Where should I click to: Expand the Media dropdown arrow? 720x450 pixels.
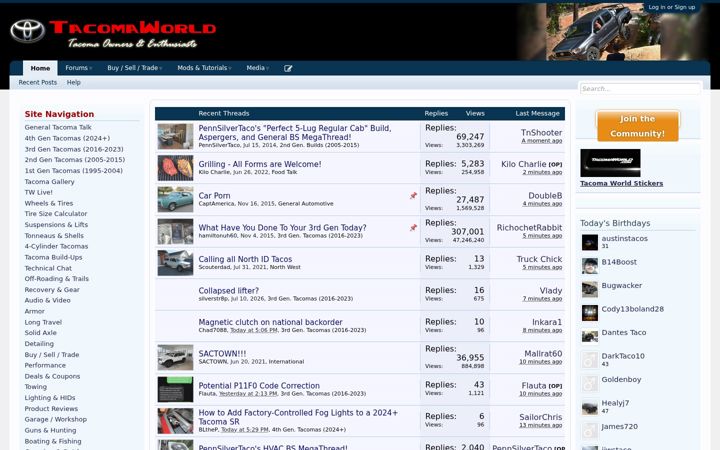pos(268,68)
